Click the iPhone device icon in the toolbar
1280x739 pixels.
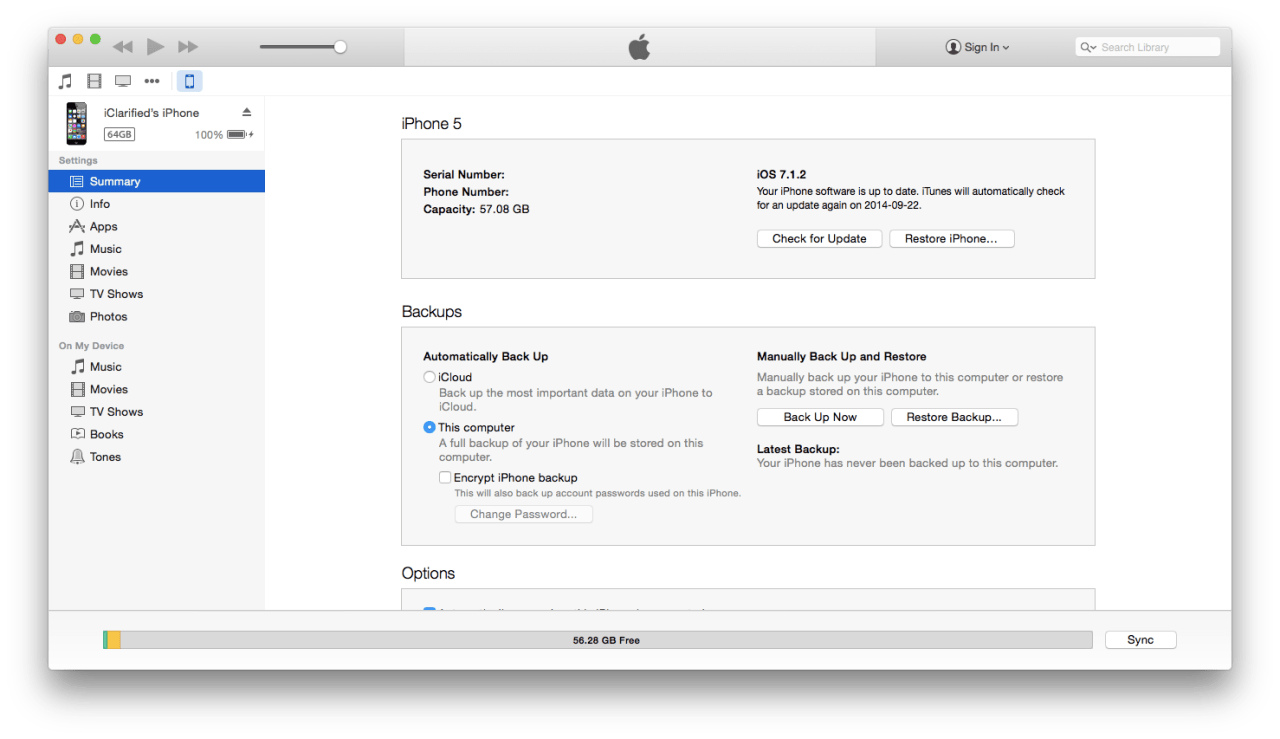[x=189, y=81]
